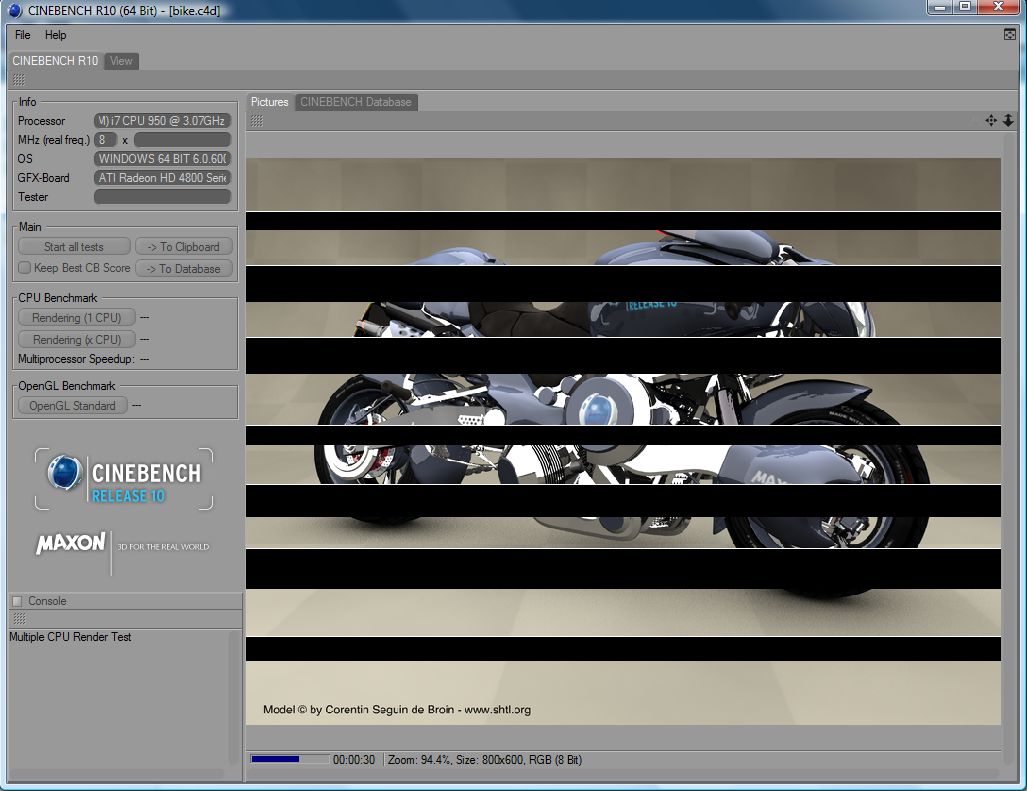This screenshot has width=1027, height=791.
Task: Click the Console vertical scrollbar
Action: (235, 700)
